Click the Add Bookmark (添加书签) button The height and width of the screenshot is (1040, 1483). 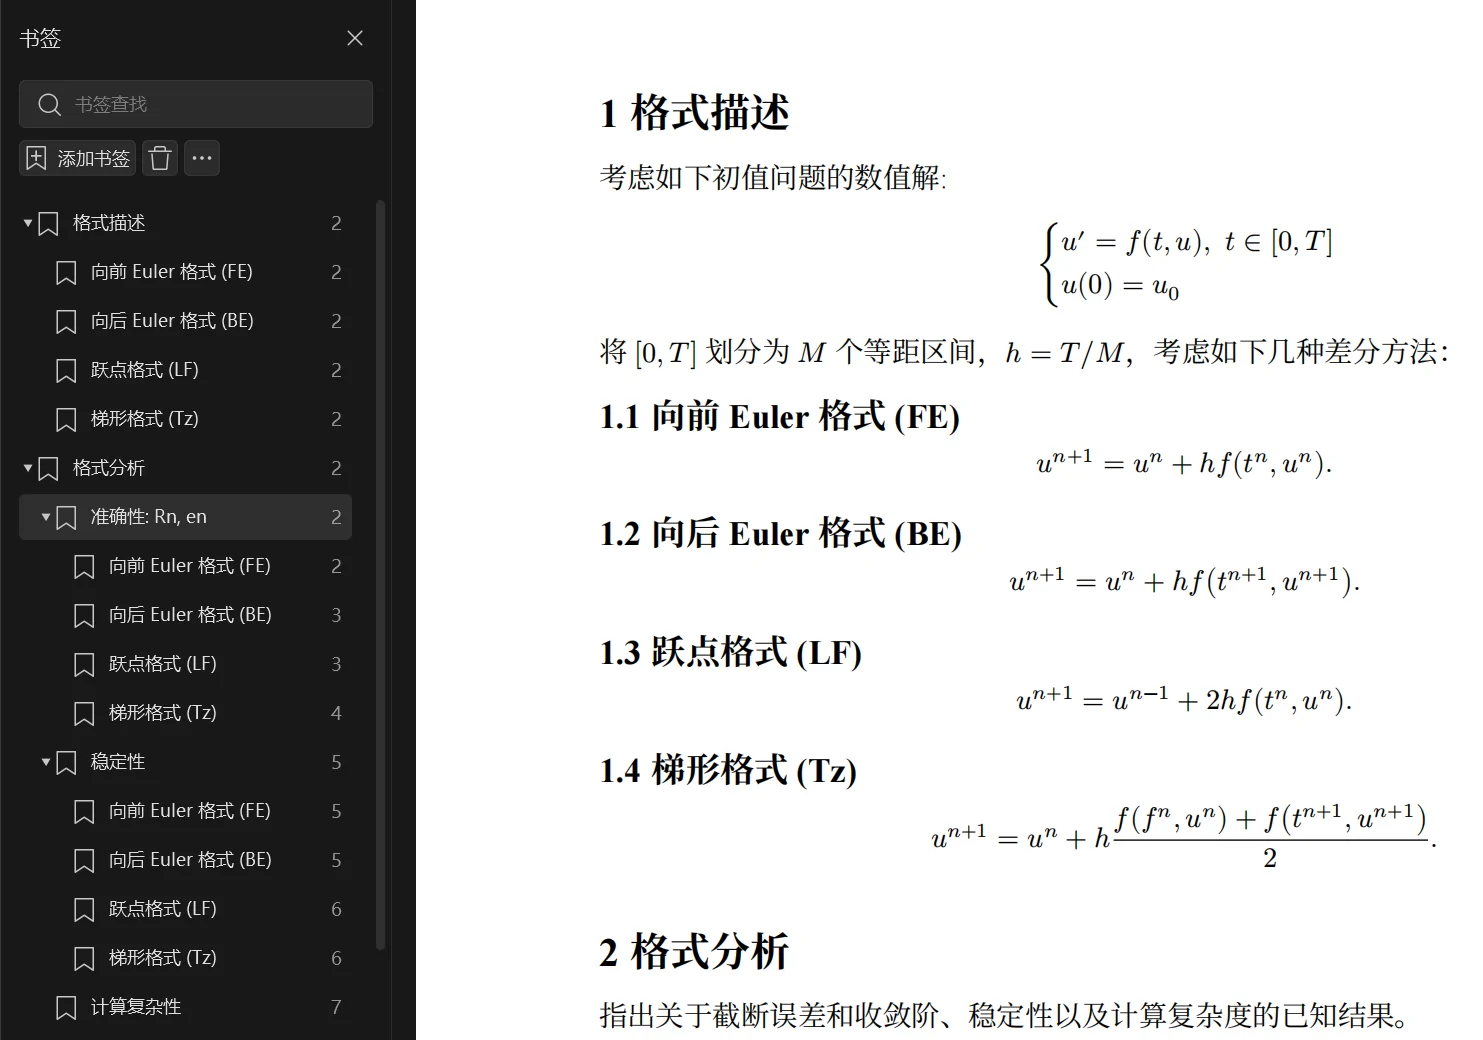point(78,158)
